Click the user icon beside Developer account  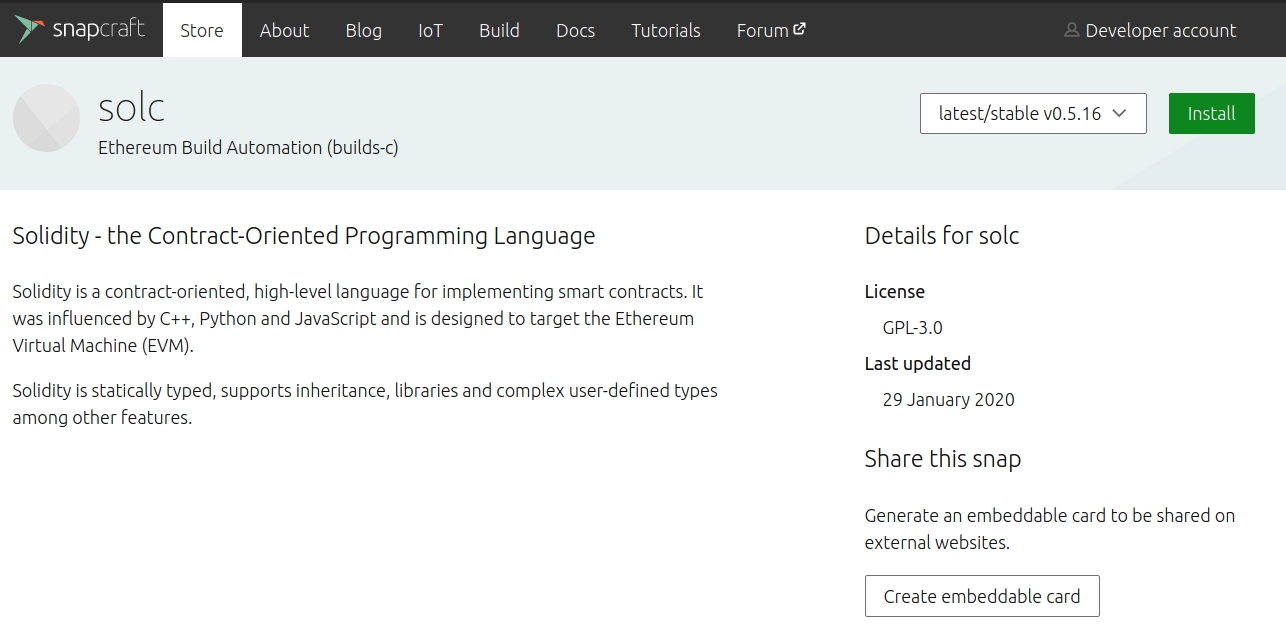click(1071, 30)
